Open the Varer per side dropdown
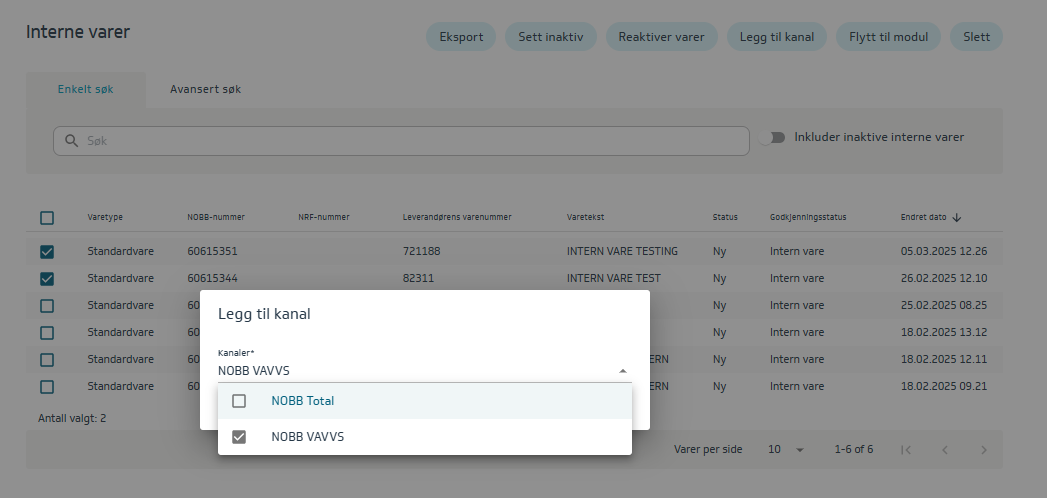The image size is (1047, 498). (786, 450)
